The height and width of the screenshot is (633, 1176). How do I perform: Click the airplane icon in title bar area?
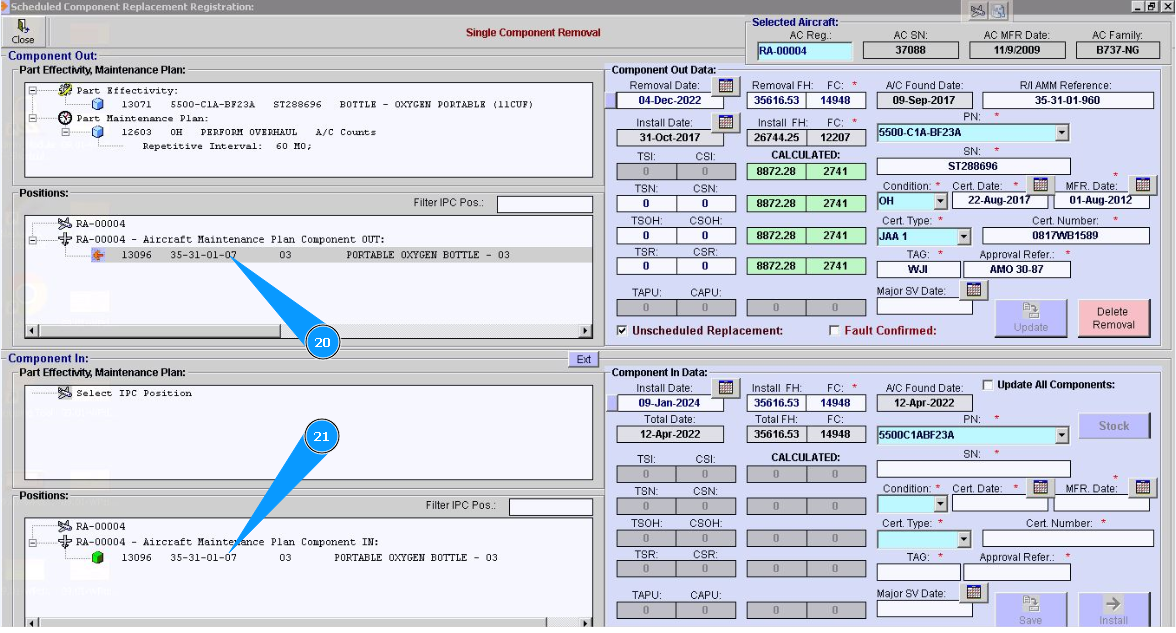point(977,10)
